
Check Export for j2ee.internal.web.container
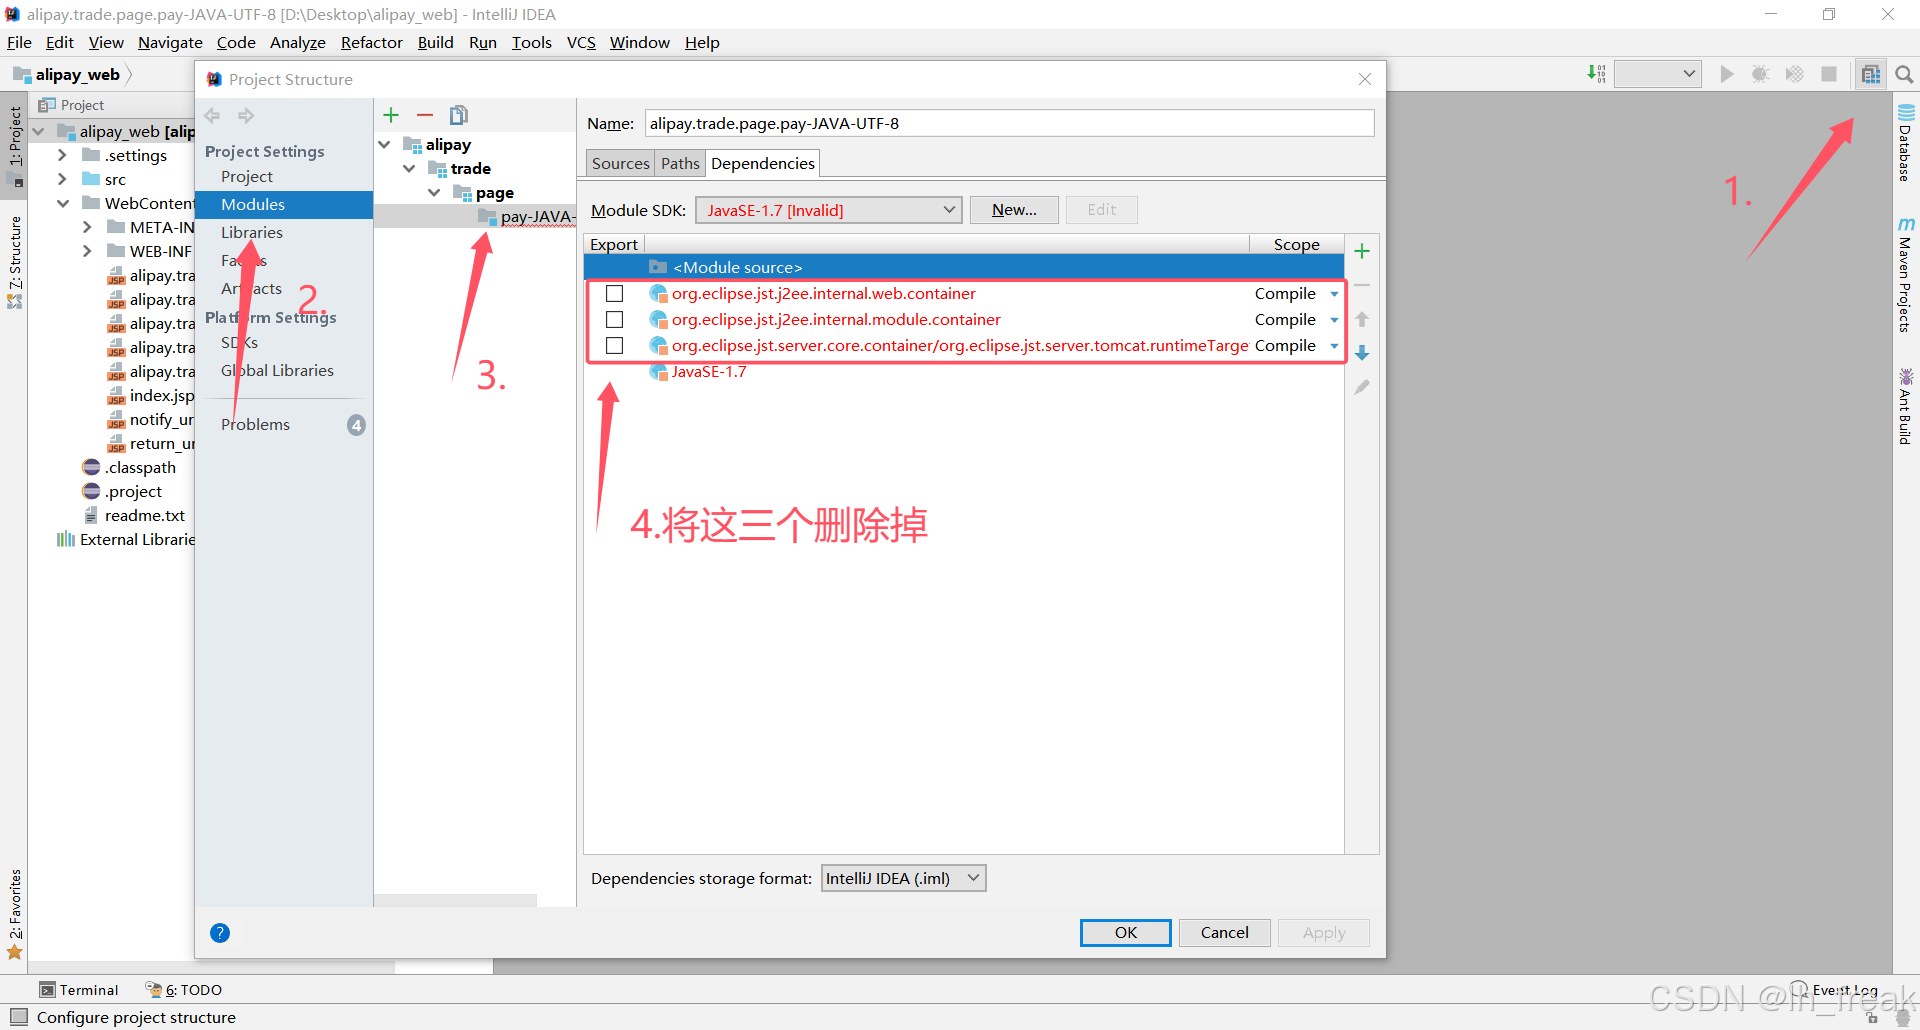tap(615, 294)
